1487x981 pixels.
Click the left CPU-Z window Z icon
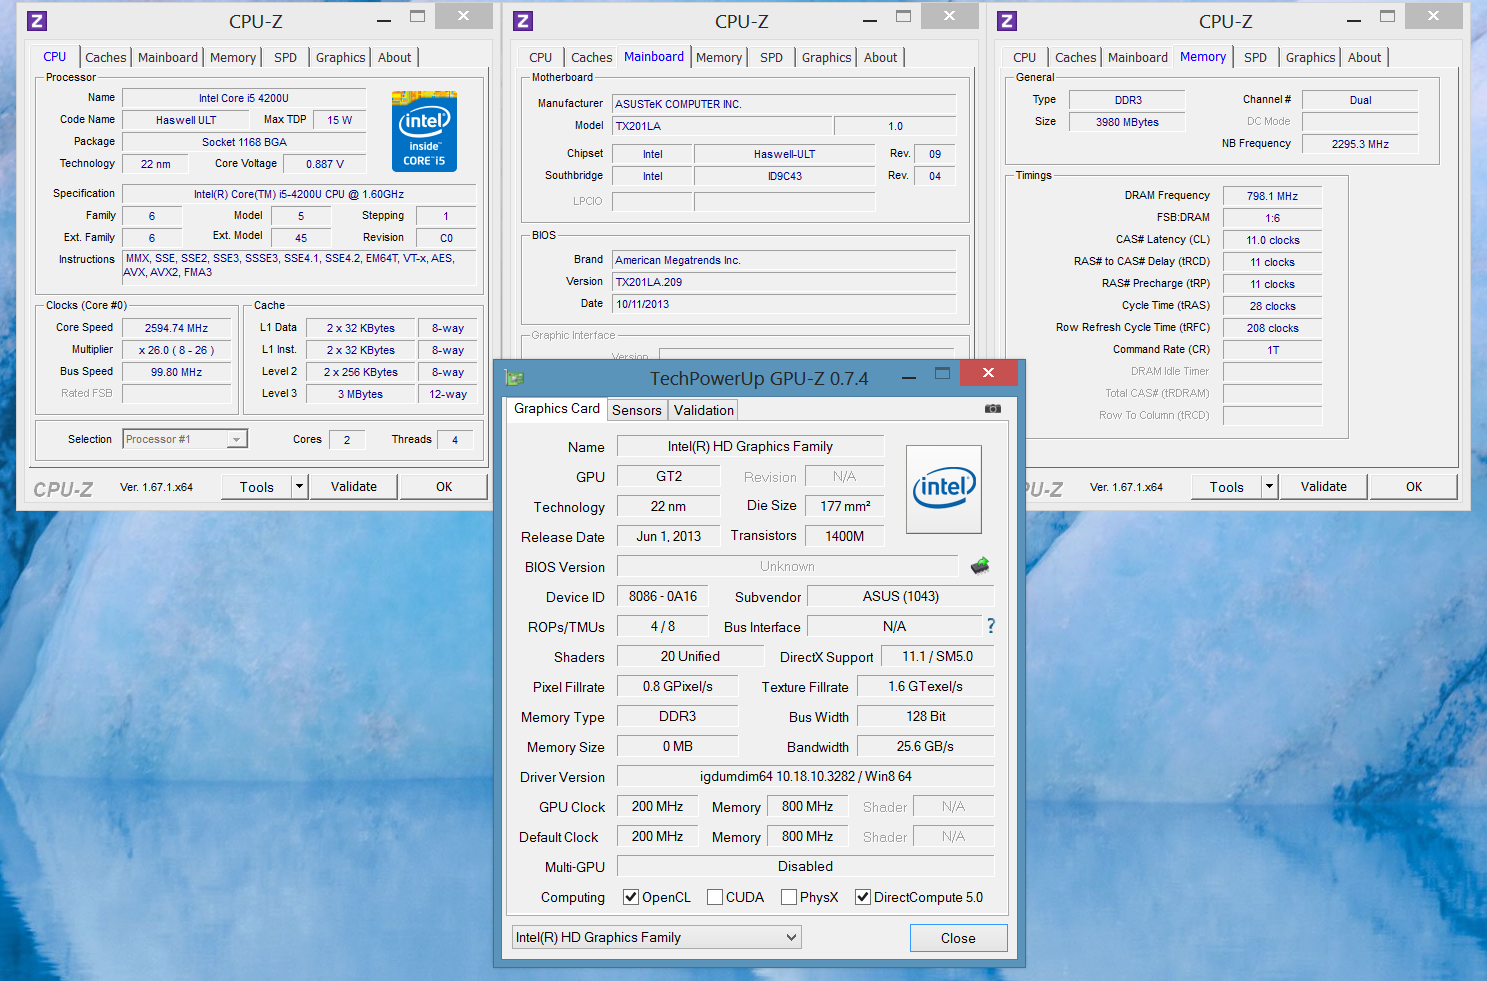pyautogui.click(x=37, y=20)
